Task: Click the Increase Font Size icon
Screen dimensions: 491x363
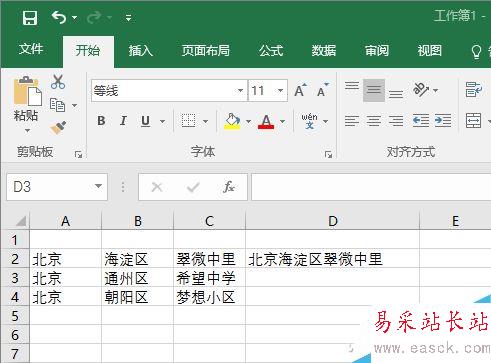Action: point(300,90)
